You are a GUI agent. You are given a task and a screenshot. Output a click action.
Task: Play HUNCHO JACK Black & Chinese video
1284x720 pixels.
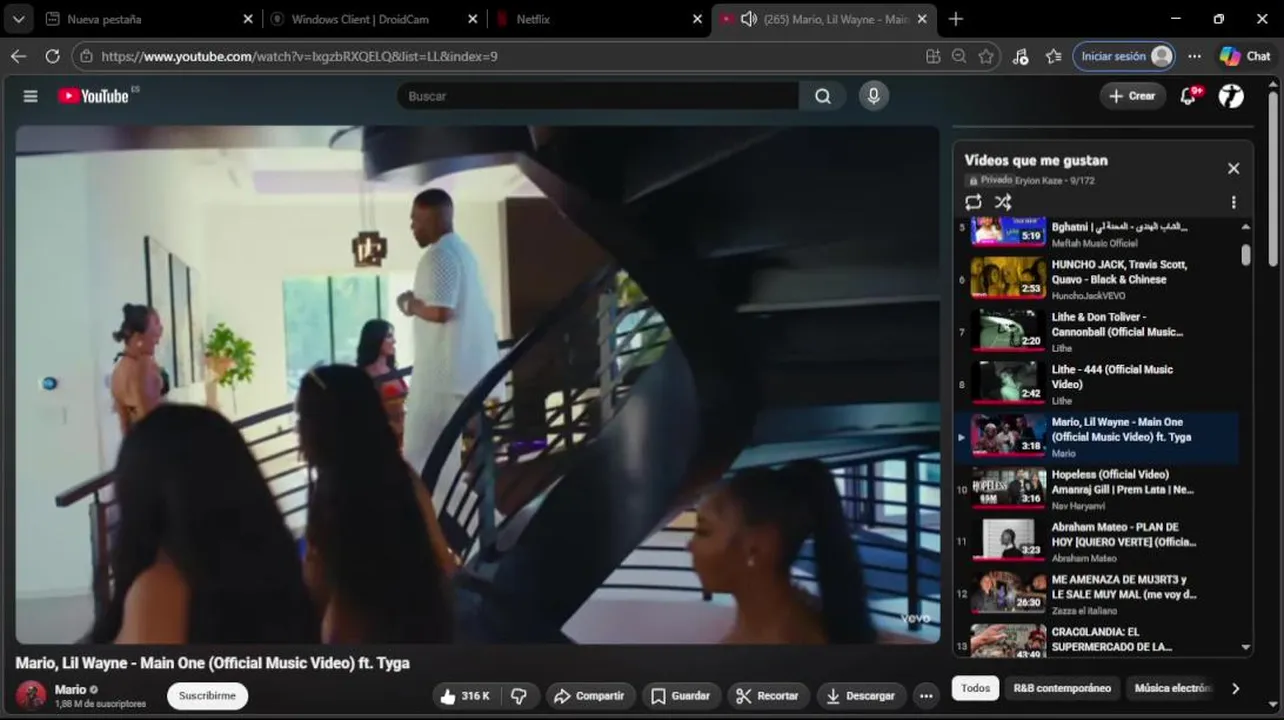pos(1096,278)
